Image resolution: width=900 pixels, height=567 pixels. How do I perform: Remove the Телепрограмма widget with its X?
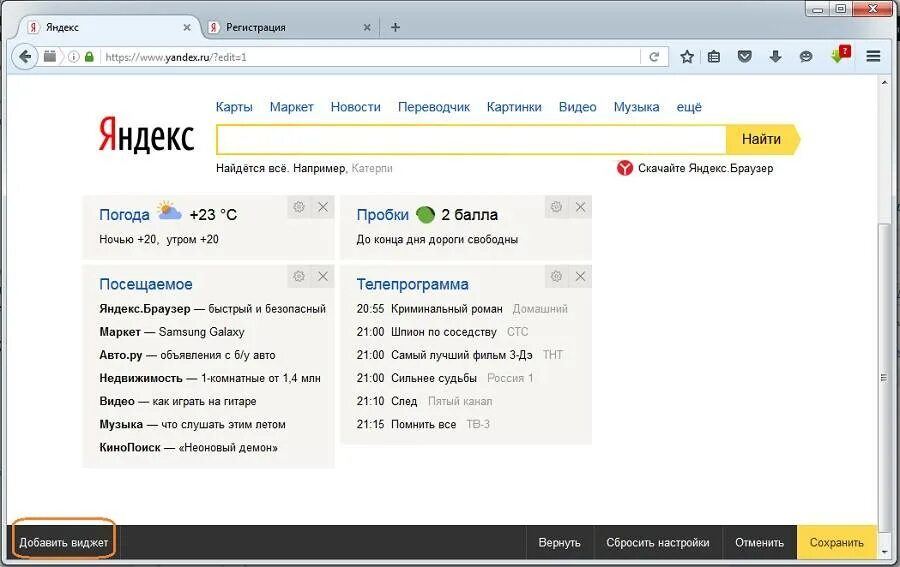coord(580,277)
